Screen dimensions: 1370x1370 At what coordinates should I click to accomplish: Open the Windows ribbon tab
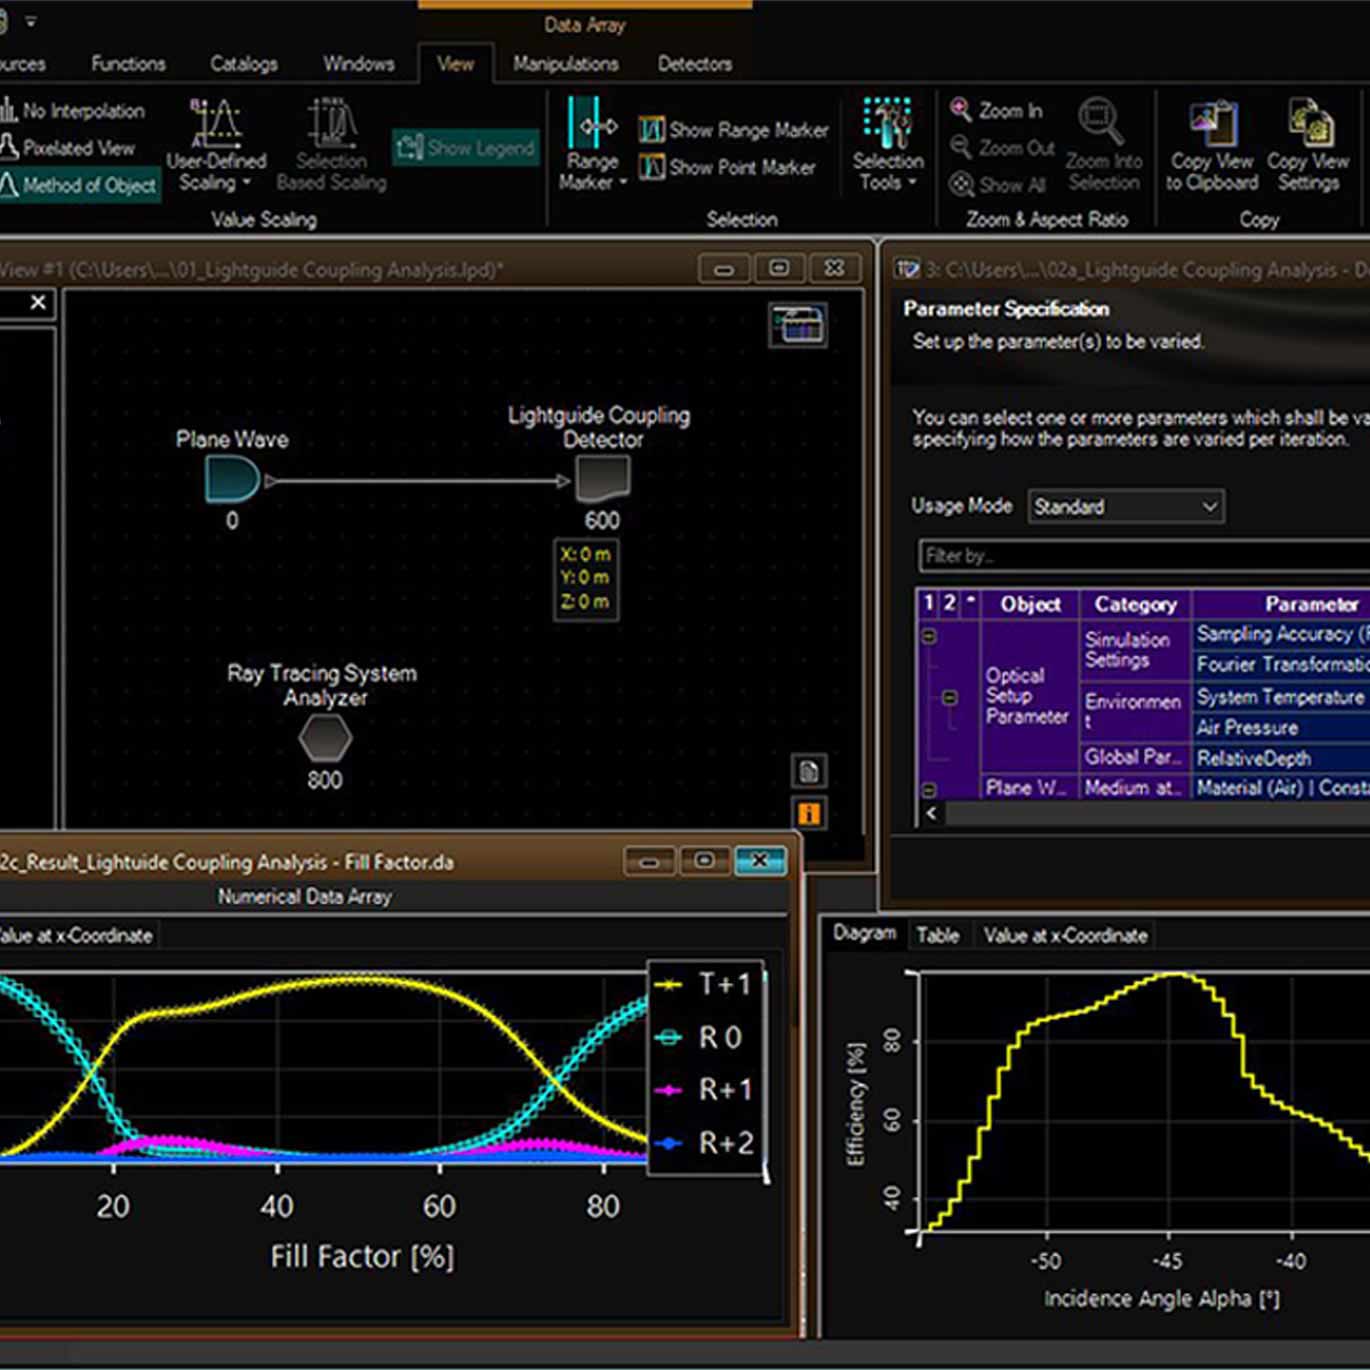click(x=358, y=63)
